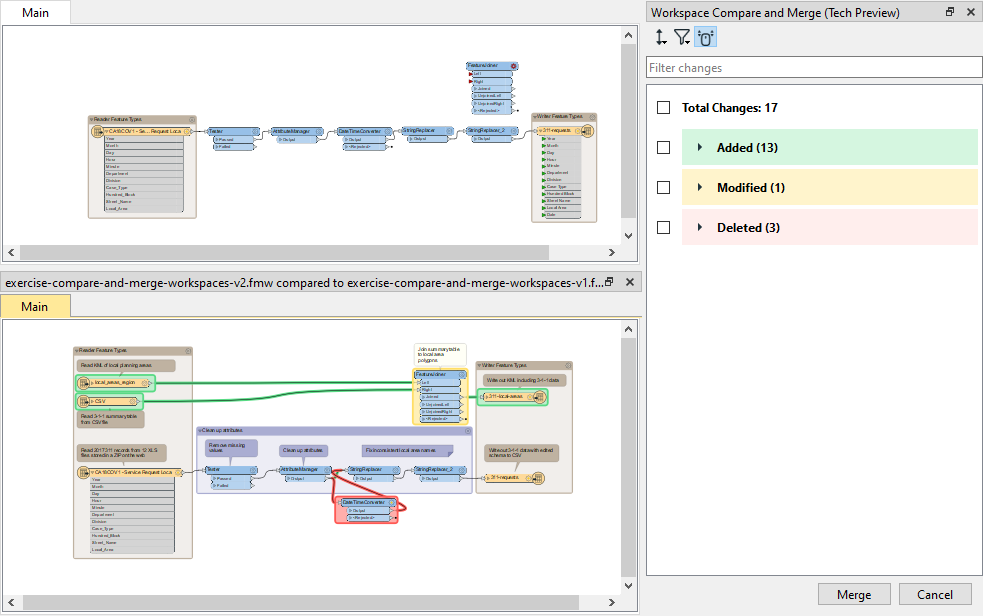Click the expand/collapse changes icon in compare toolbar
Viewport: 983px width, 616px height.
(x=659, y=36)
